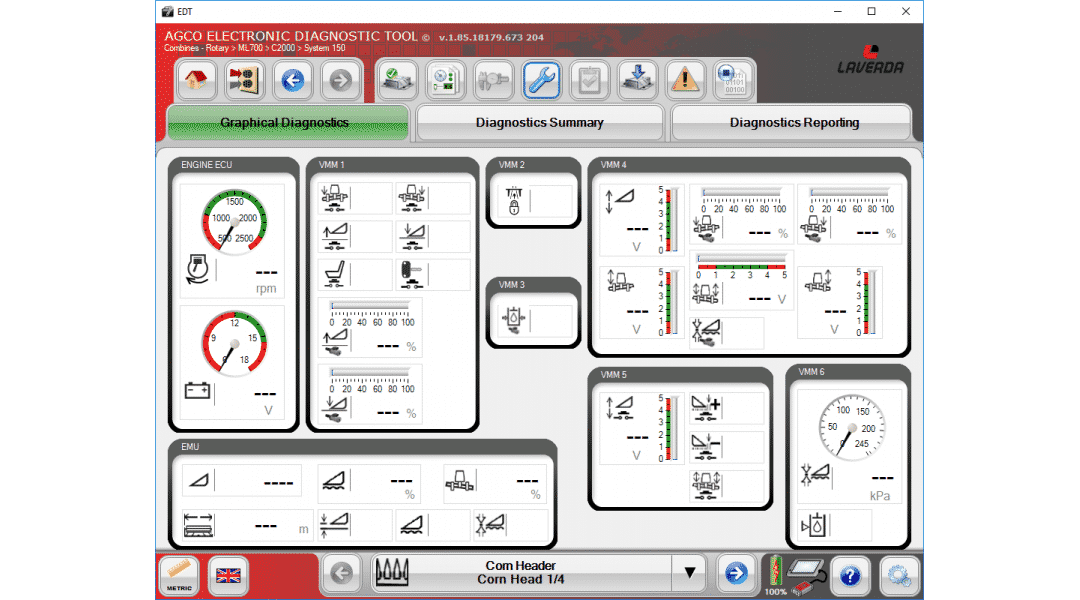Click the 'VMM 4' panel title
This screenshot has height=600, width=1080.
pos(613,165)
